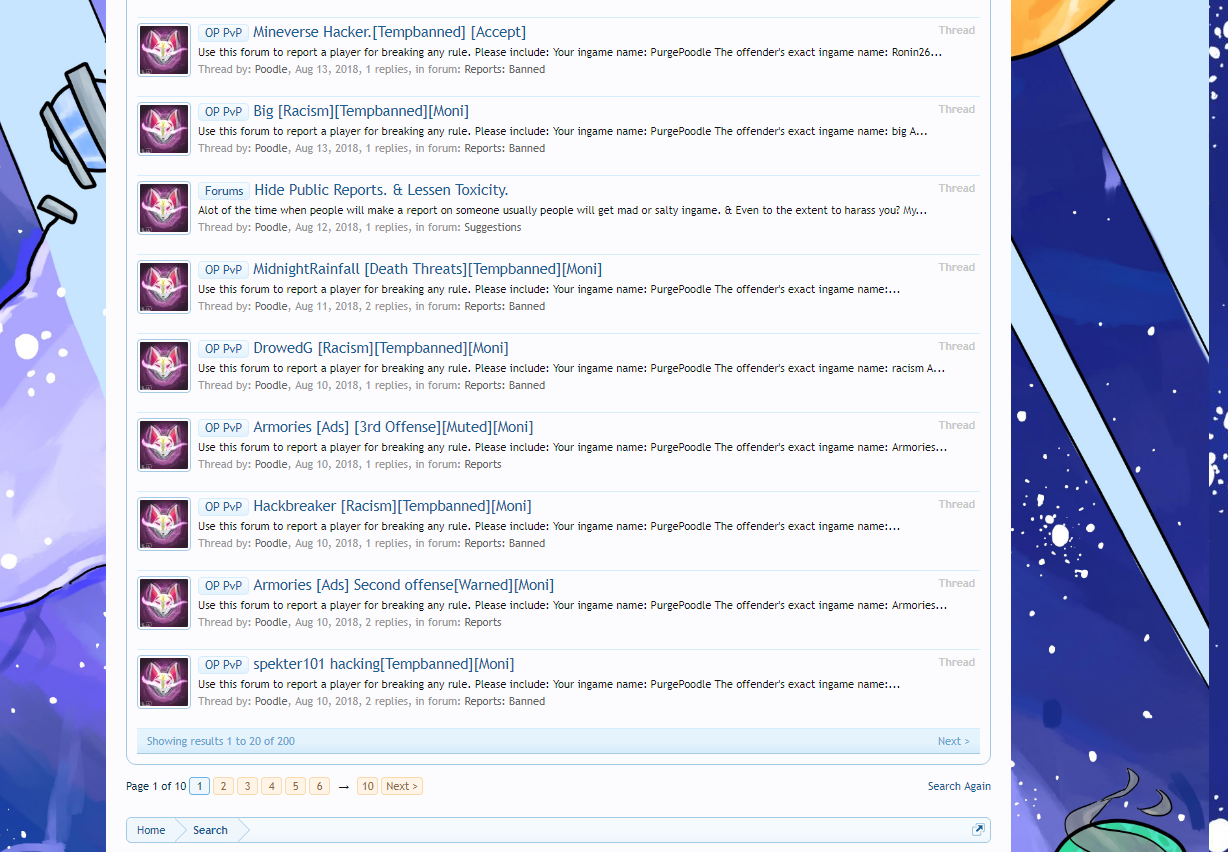This screenshot has width=1228, height=852.
Task: Click OP PvP prefix on spekter101 thread
Action: (223, 665)
